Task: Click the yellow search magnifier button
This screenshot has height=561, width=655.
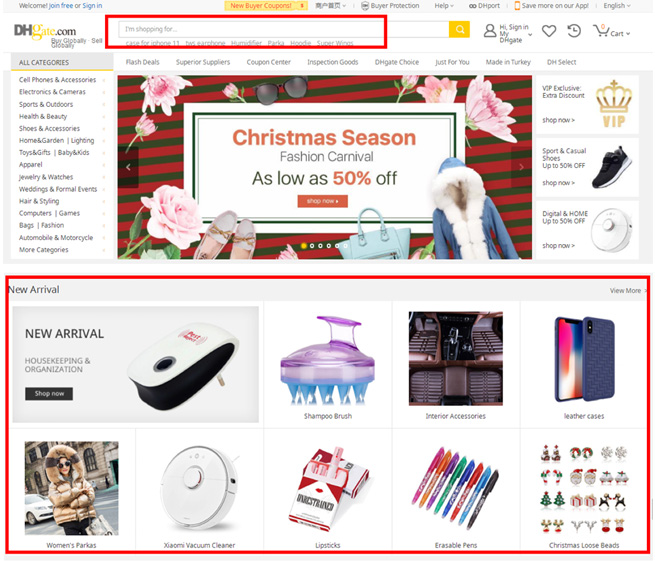Action: point(459,29)
